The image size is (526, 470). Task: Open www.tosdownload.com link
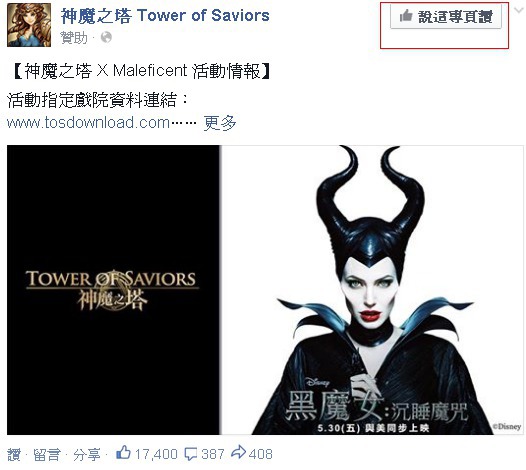(x=88, y=123)
